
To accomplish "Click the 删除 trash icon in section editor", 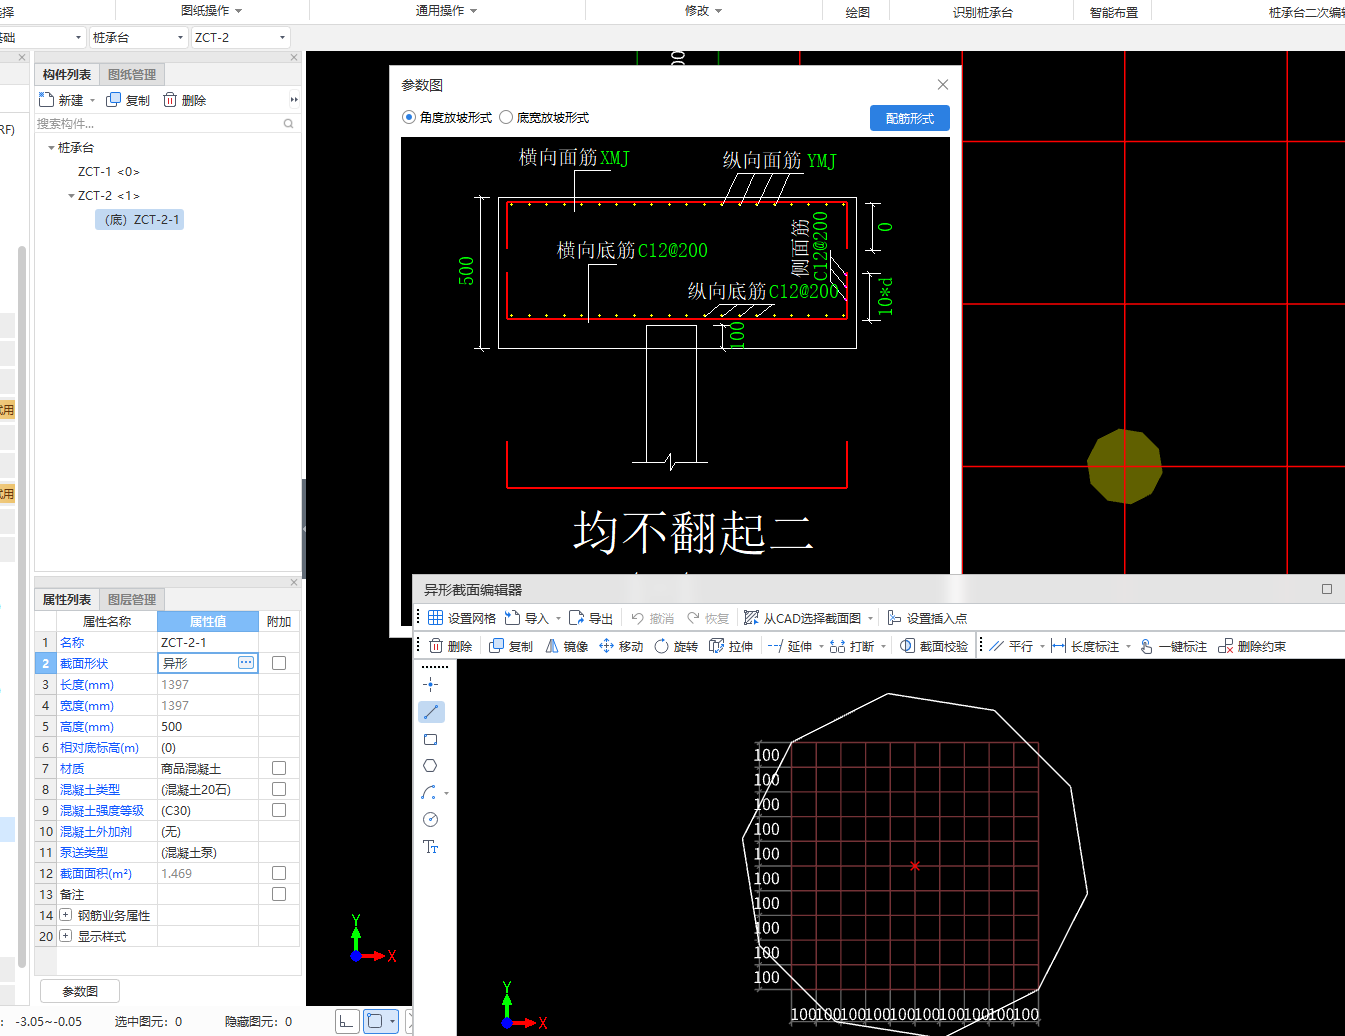I will point(436,646).
